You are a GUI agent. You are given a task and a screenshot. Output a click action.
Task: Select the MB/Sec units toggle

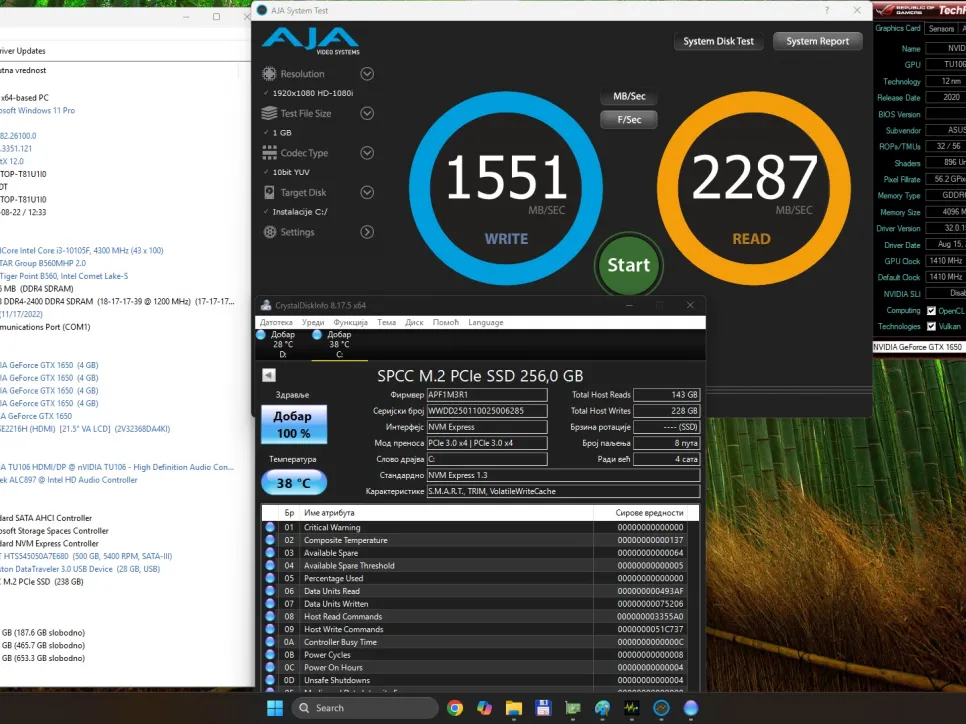coord(629,97)
